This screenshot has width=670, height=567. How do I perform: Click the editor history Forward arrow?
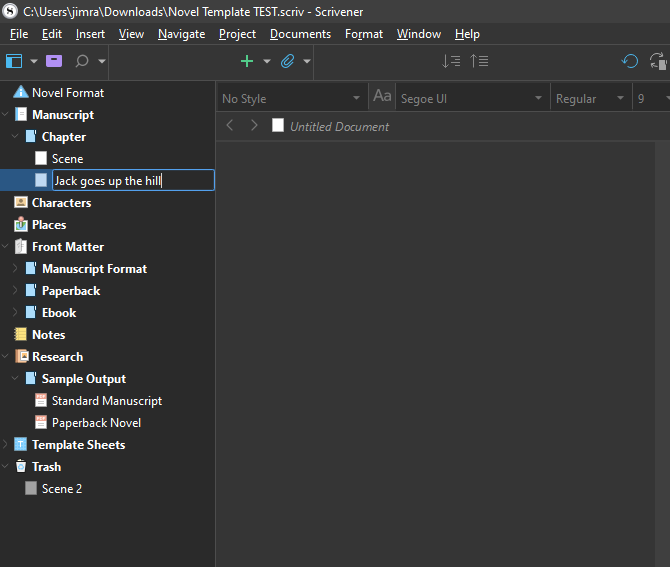pyautogui.click(x=254, y=126)
